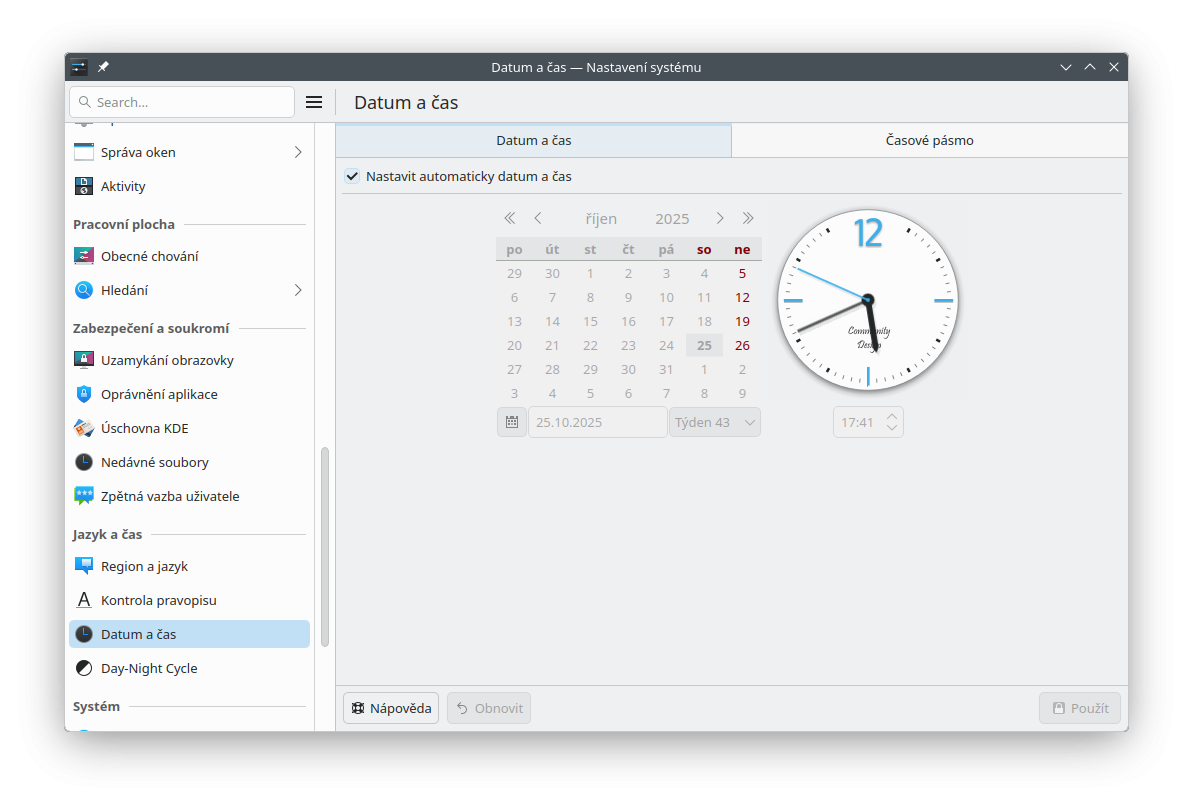Open Nedávné soubory clock icon
1193x808 pixels.
84,462
